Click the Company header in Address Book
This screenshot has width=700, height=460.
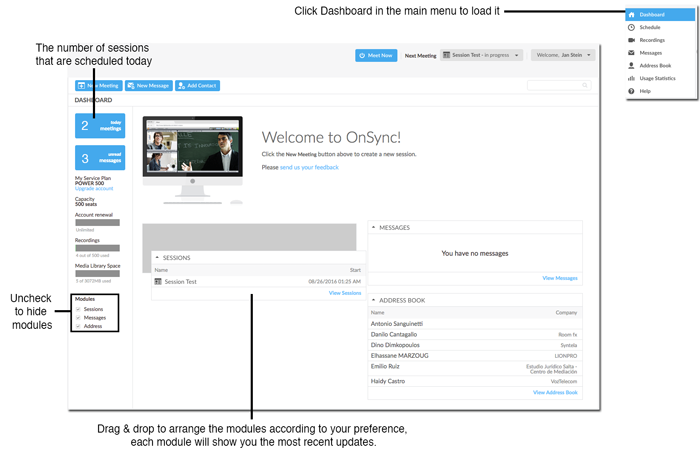pos(566,313)
